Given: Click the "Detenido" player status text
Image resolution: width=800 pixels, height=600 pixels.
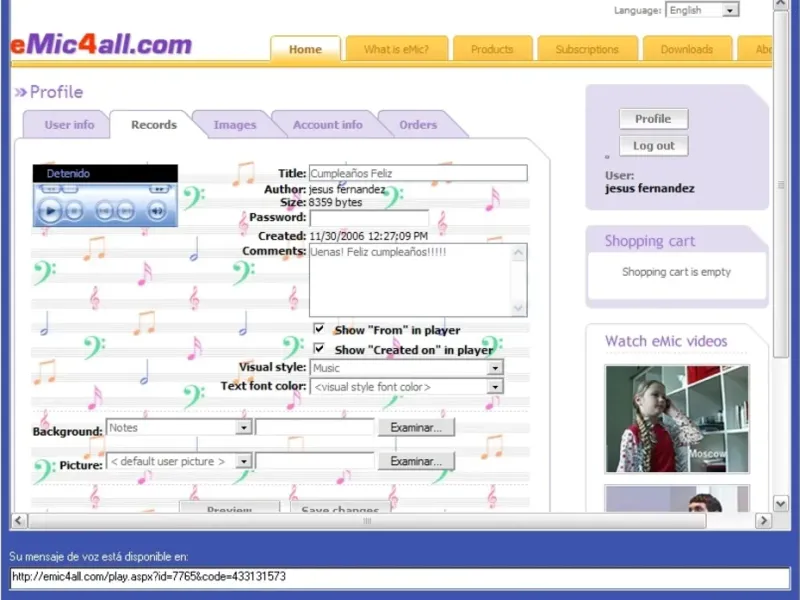Looking at the screenshot, I should click(68, 173).
